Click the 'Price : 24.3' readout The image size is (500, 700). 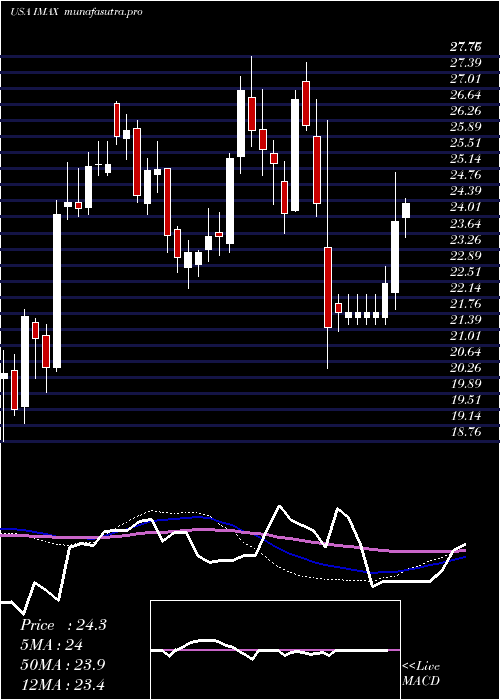pyautogui.click(x=63, y=625)
